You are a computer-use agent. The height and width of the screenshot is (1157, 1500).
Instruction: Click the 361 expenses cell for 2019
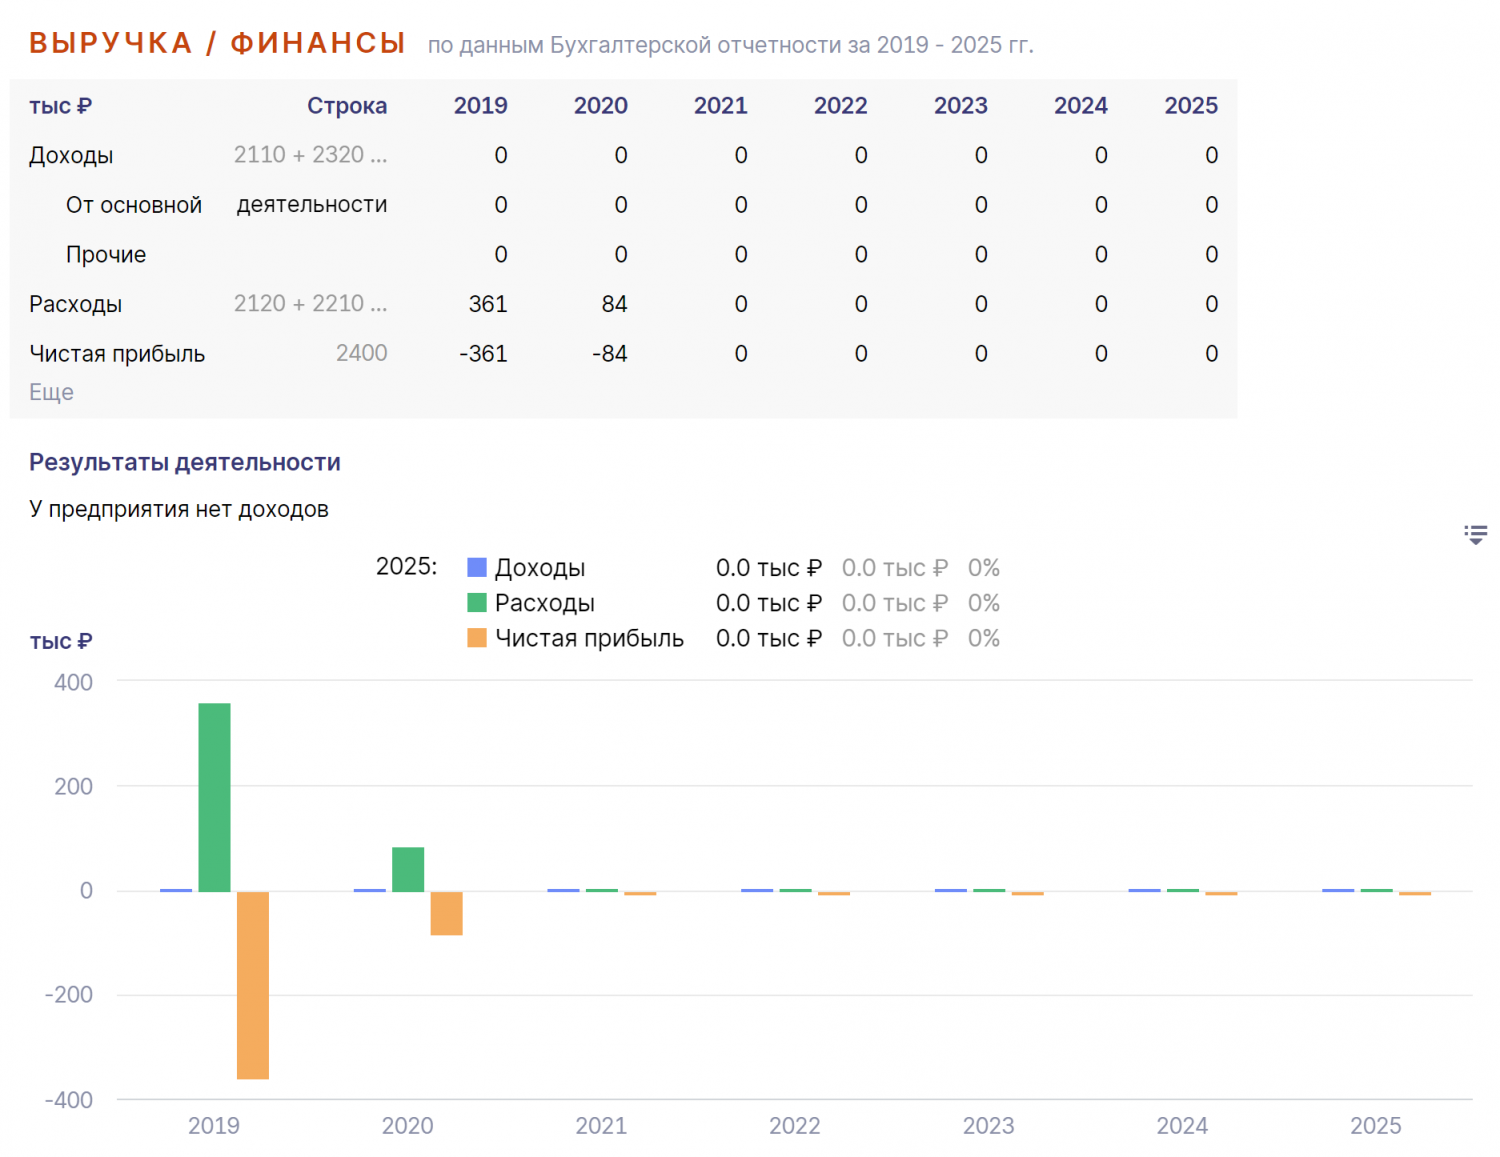[488, 304]
